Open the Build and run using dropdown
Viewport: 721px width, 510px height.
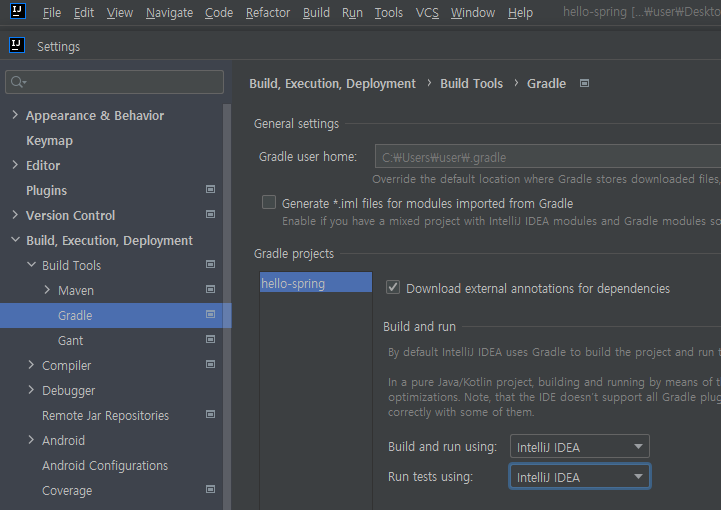click(x=579, y=447)
